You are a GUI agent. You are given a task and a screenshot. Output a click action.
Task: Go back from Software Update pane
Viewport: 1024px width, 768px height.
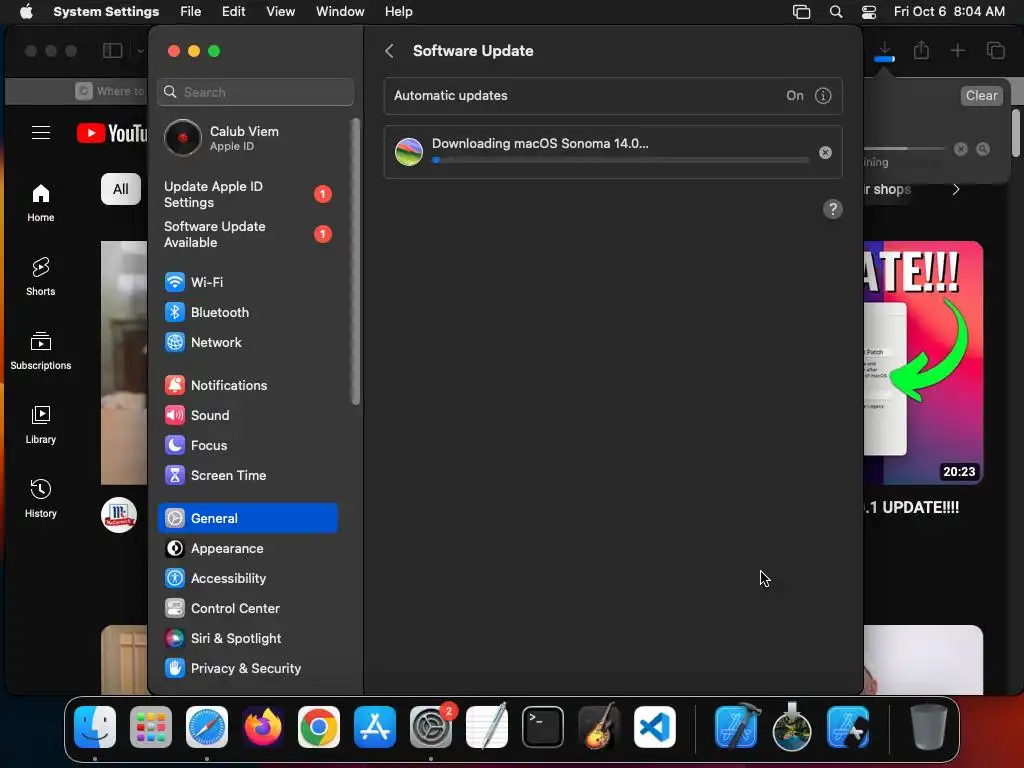tap(389, 51)
